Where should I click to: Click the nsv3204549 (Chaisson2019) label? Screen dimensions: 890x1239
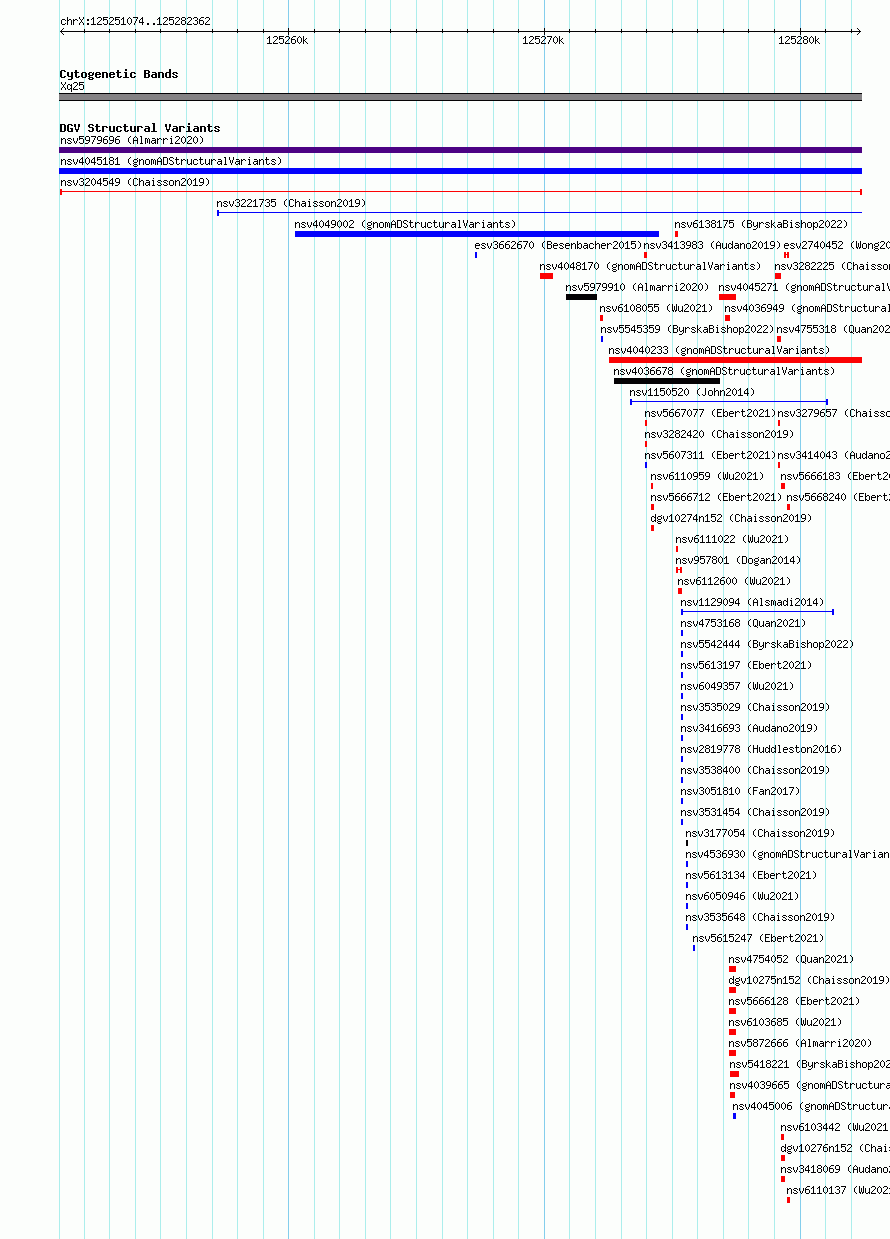(x=135, y=182)
